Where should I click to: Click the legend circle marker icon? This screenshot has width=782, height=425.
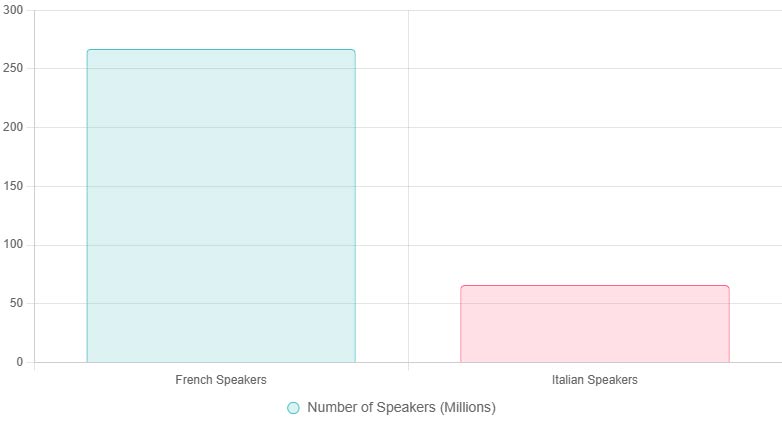coord(293,408)
